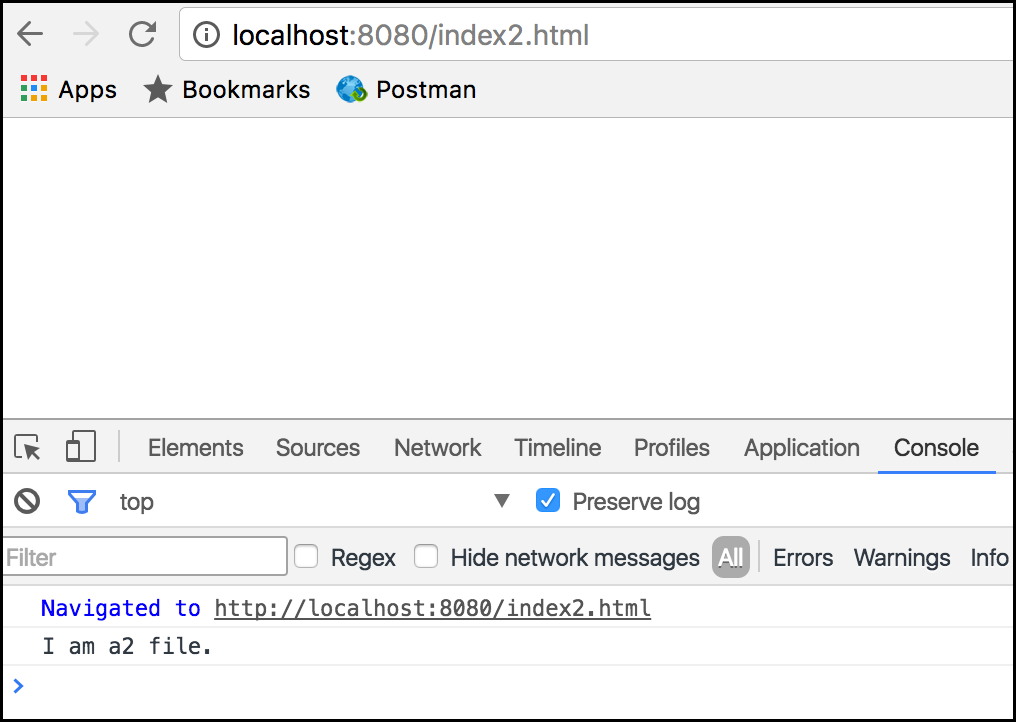Open the localhost:8080/index2.html console link

point(432,608)
